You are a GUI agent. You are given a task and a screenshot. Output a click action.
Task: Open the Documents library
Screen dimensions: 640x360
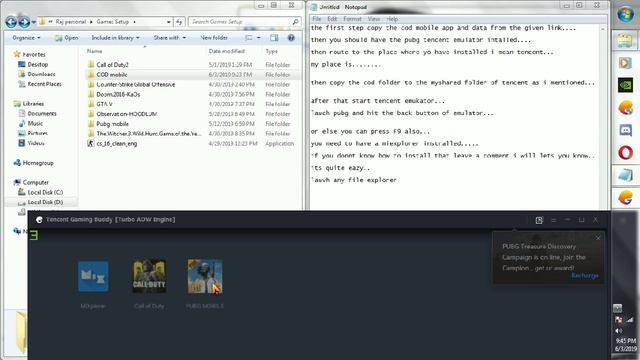42,113
